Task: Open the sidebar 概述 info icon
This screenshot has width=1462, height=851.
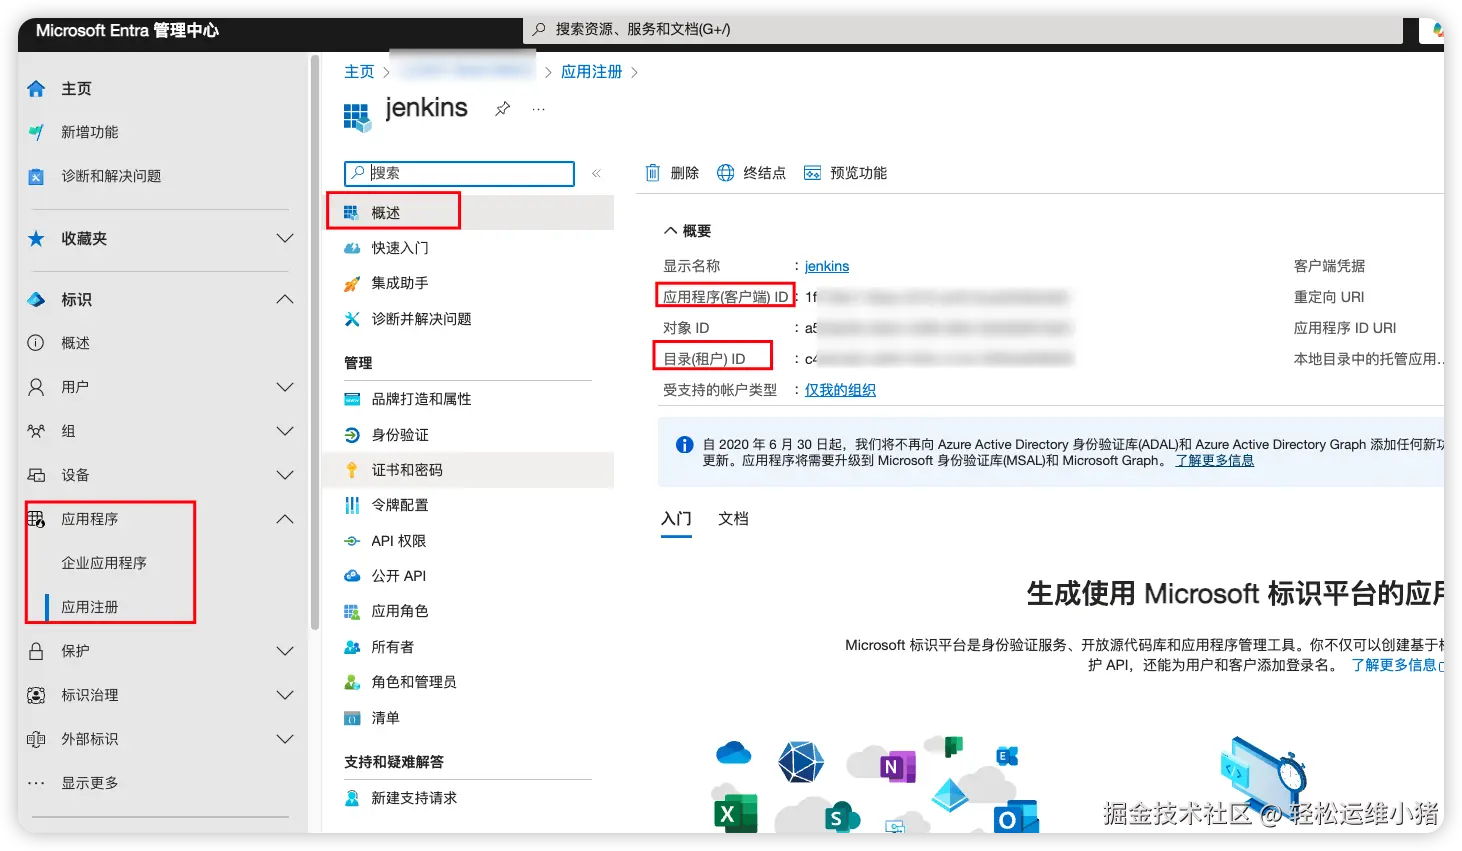Action: [36, 343]
